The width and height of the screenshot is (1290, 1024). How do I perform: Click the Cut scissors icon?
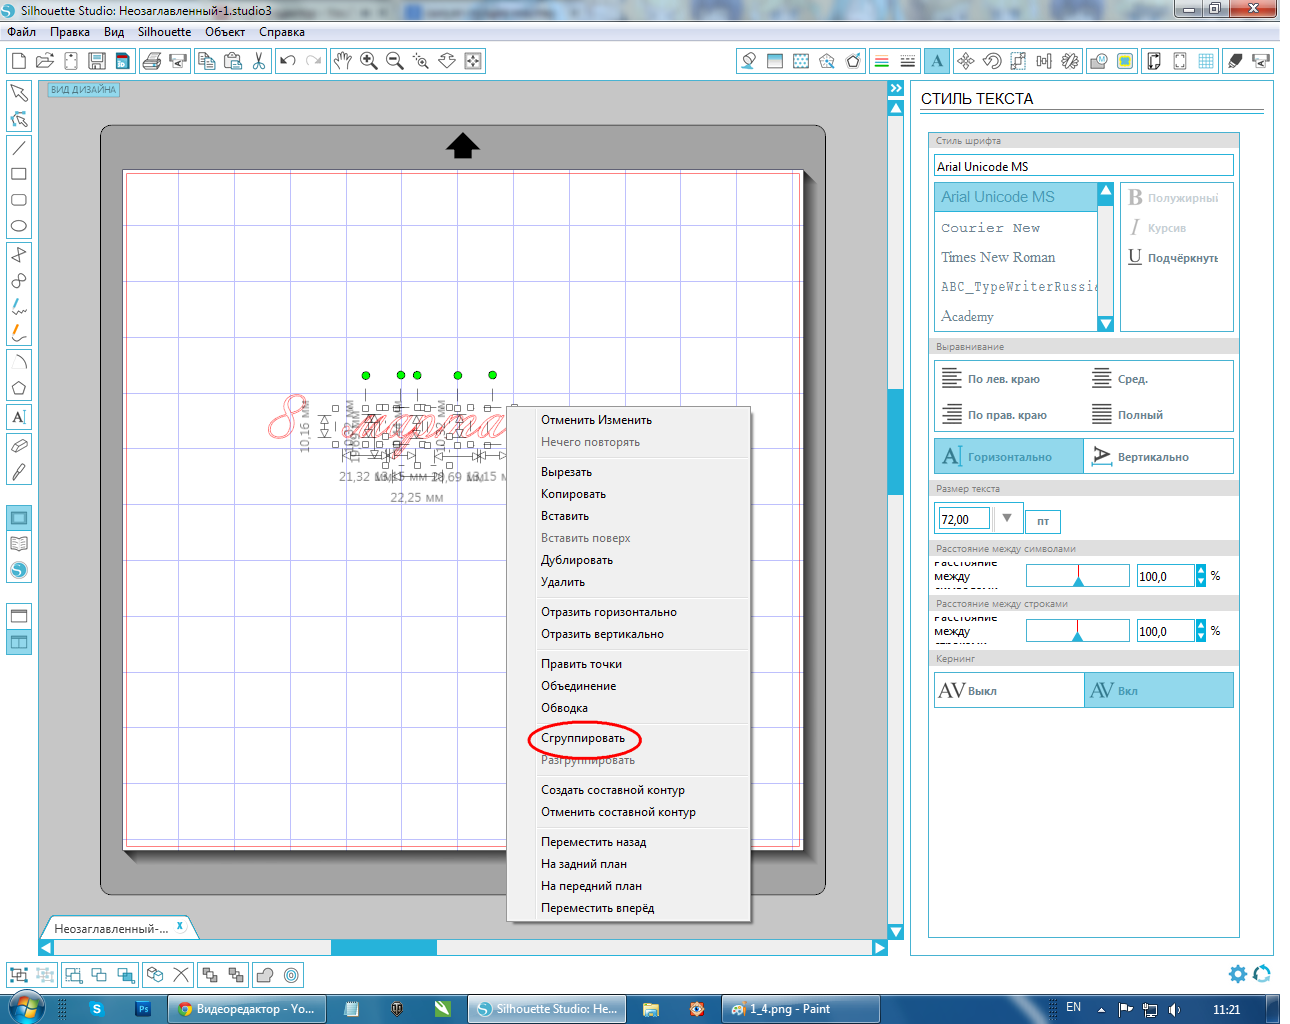[x=259, y=61]
